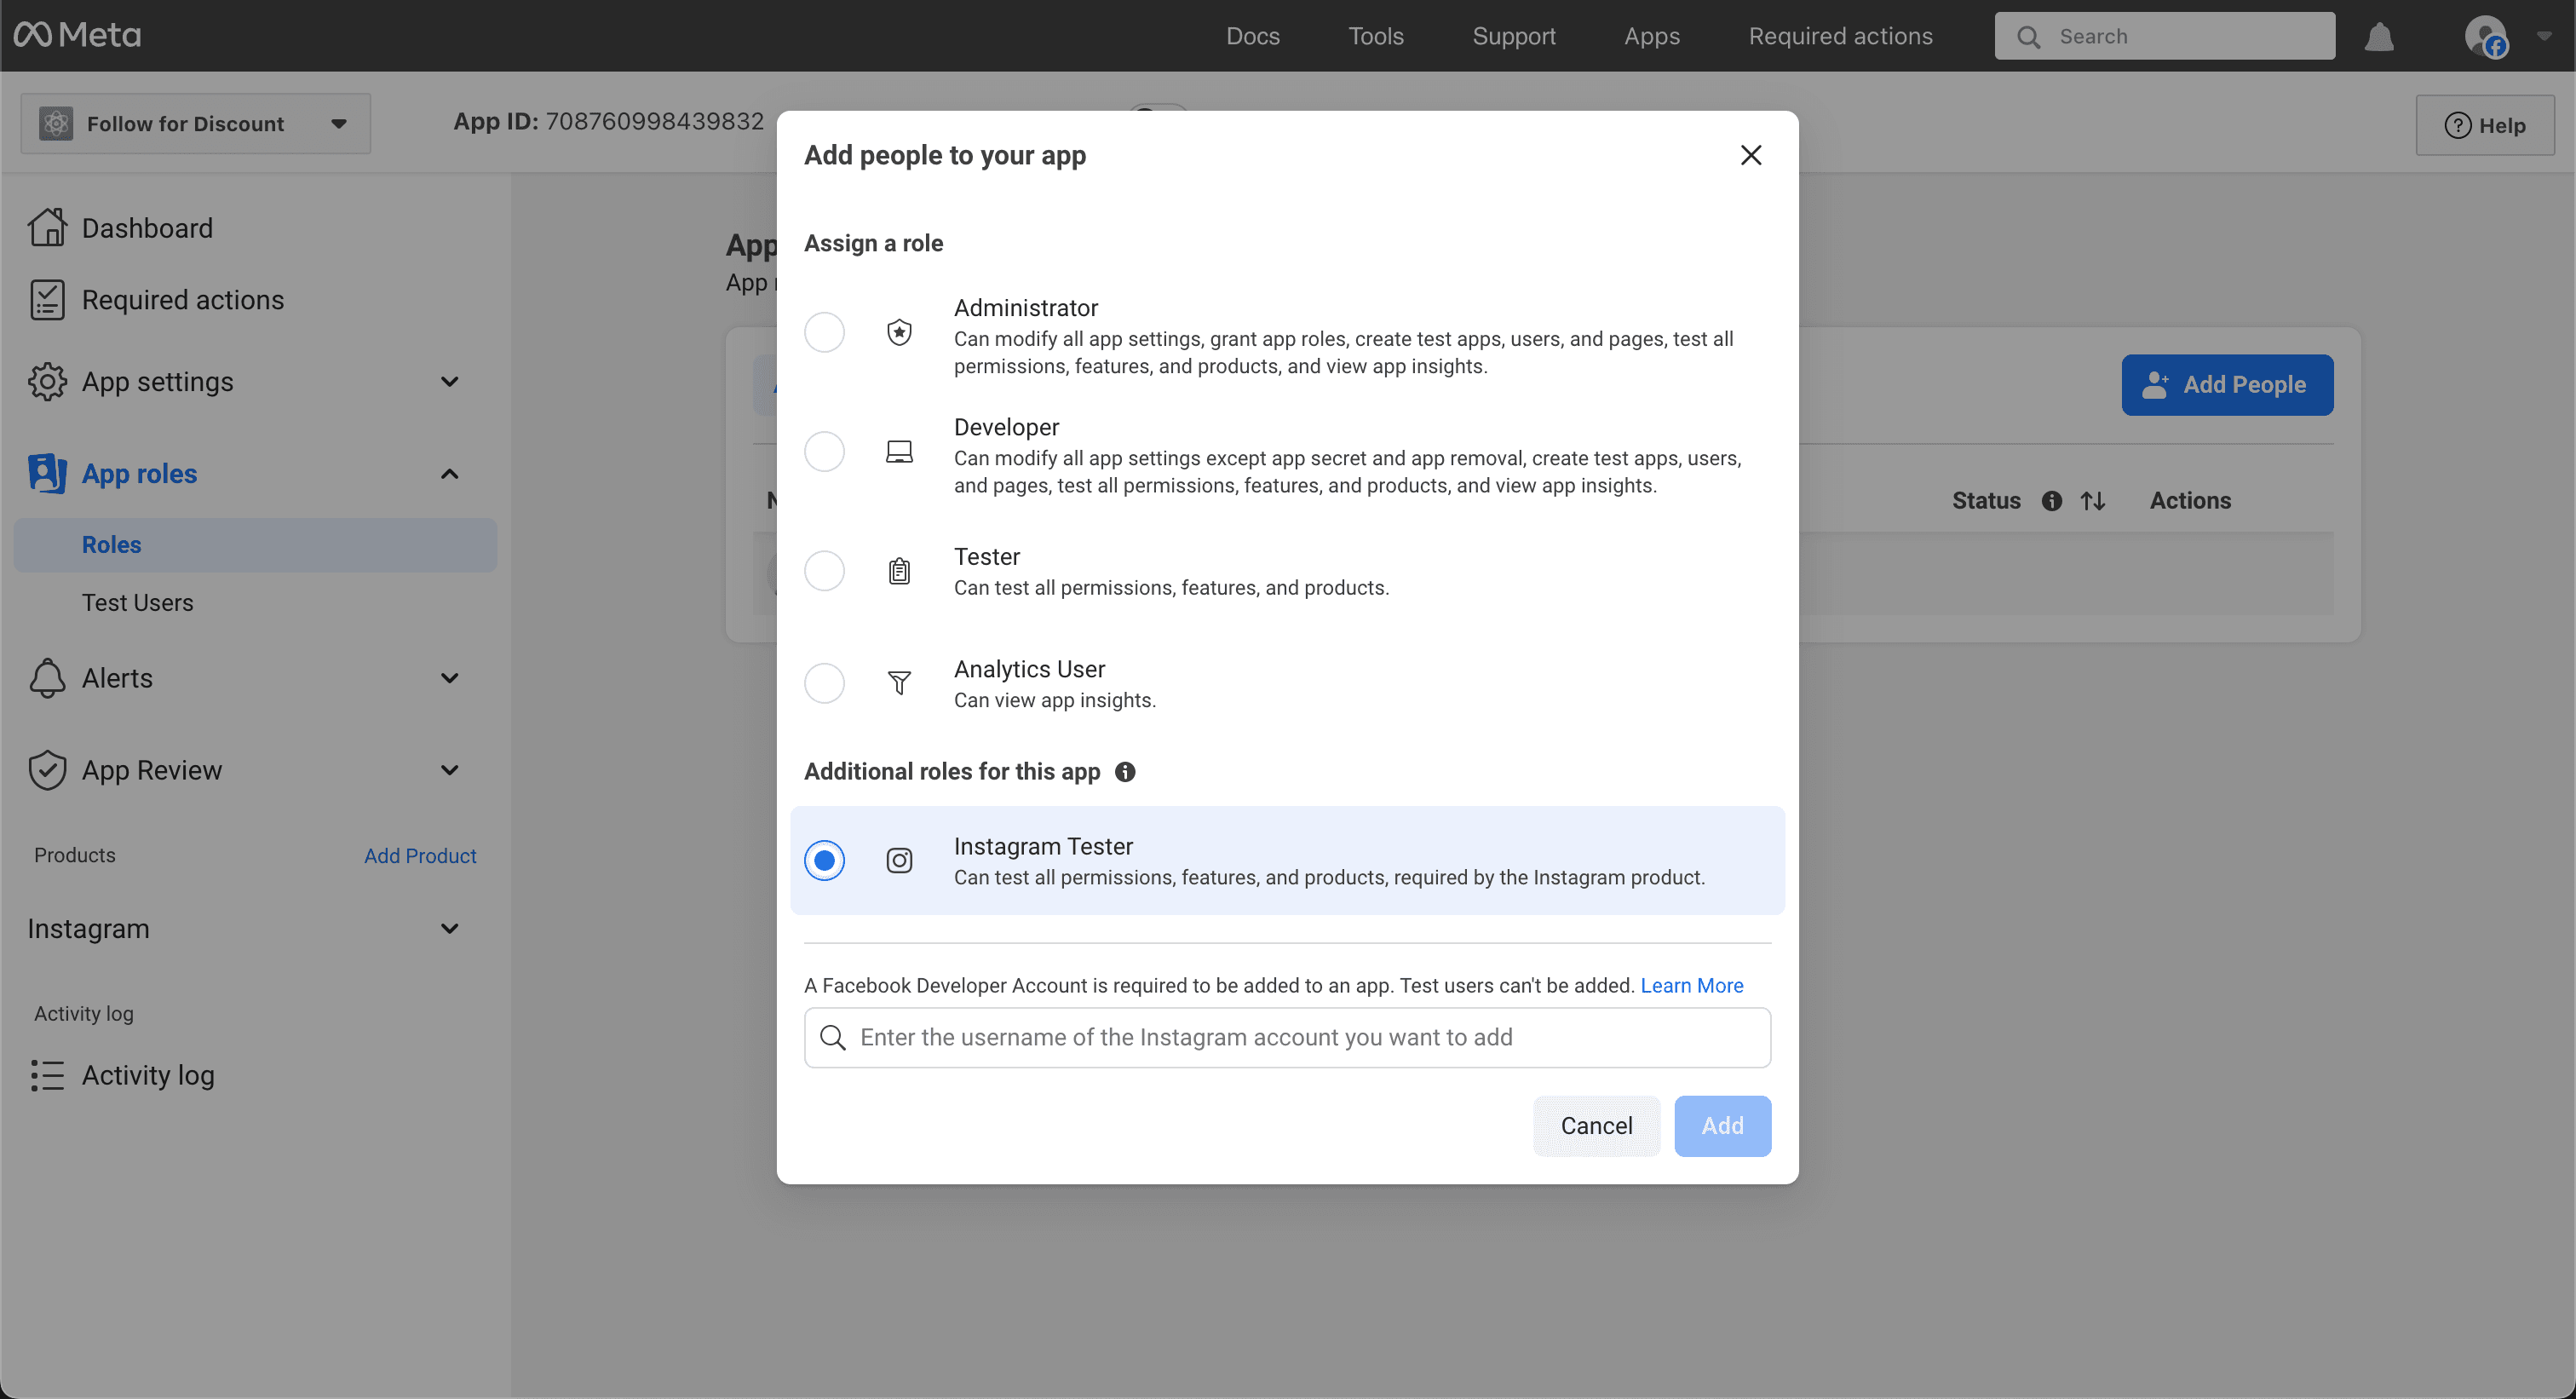Screen dimensions: 2576x1399
Task: Expand the Instagram product section
Action: pyautogui.click(x=449, y=929)
